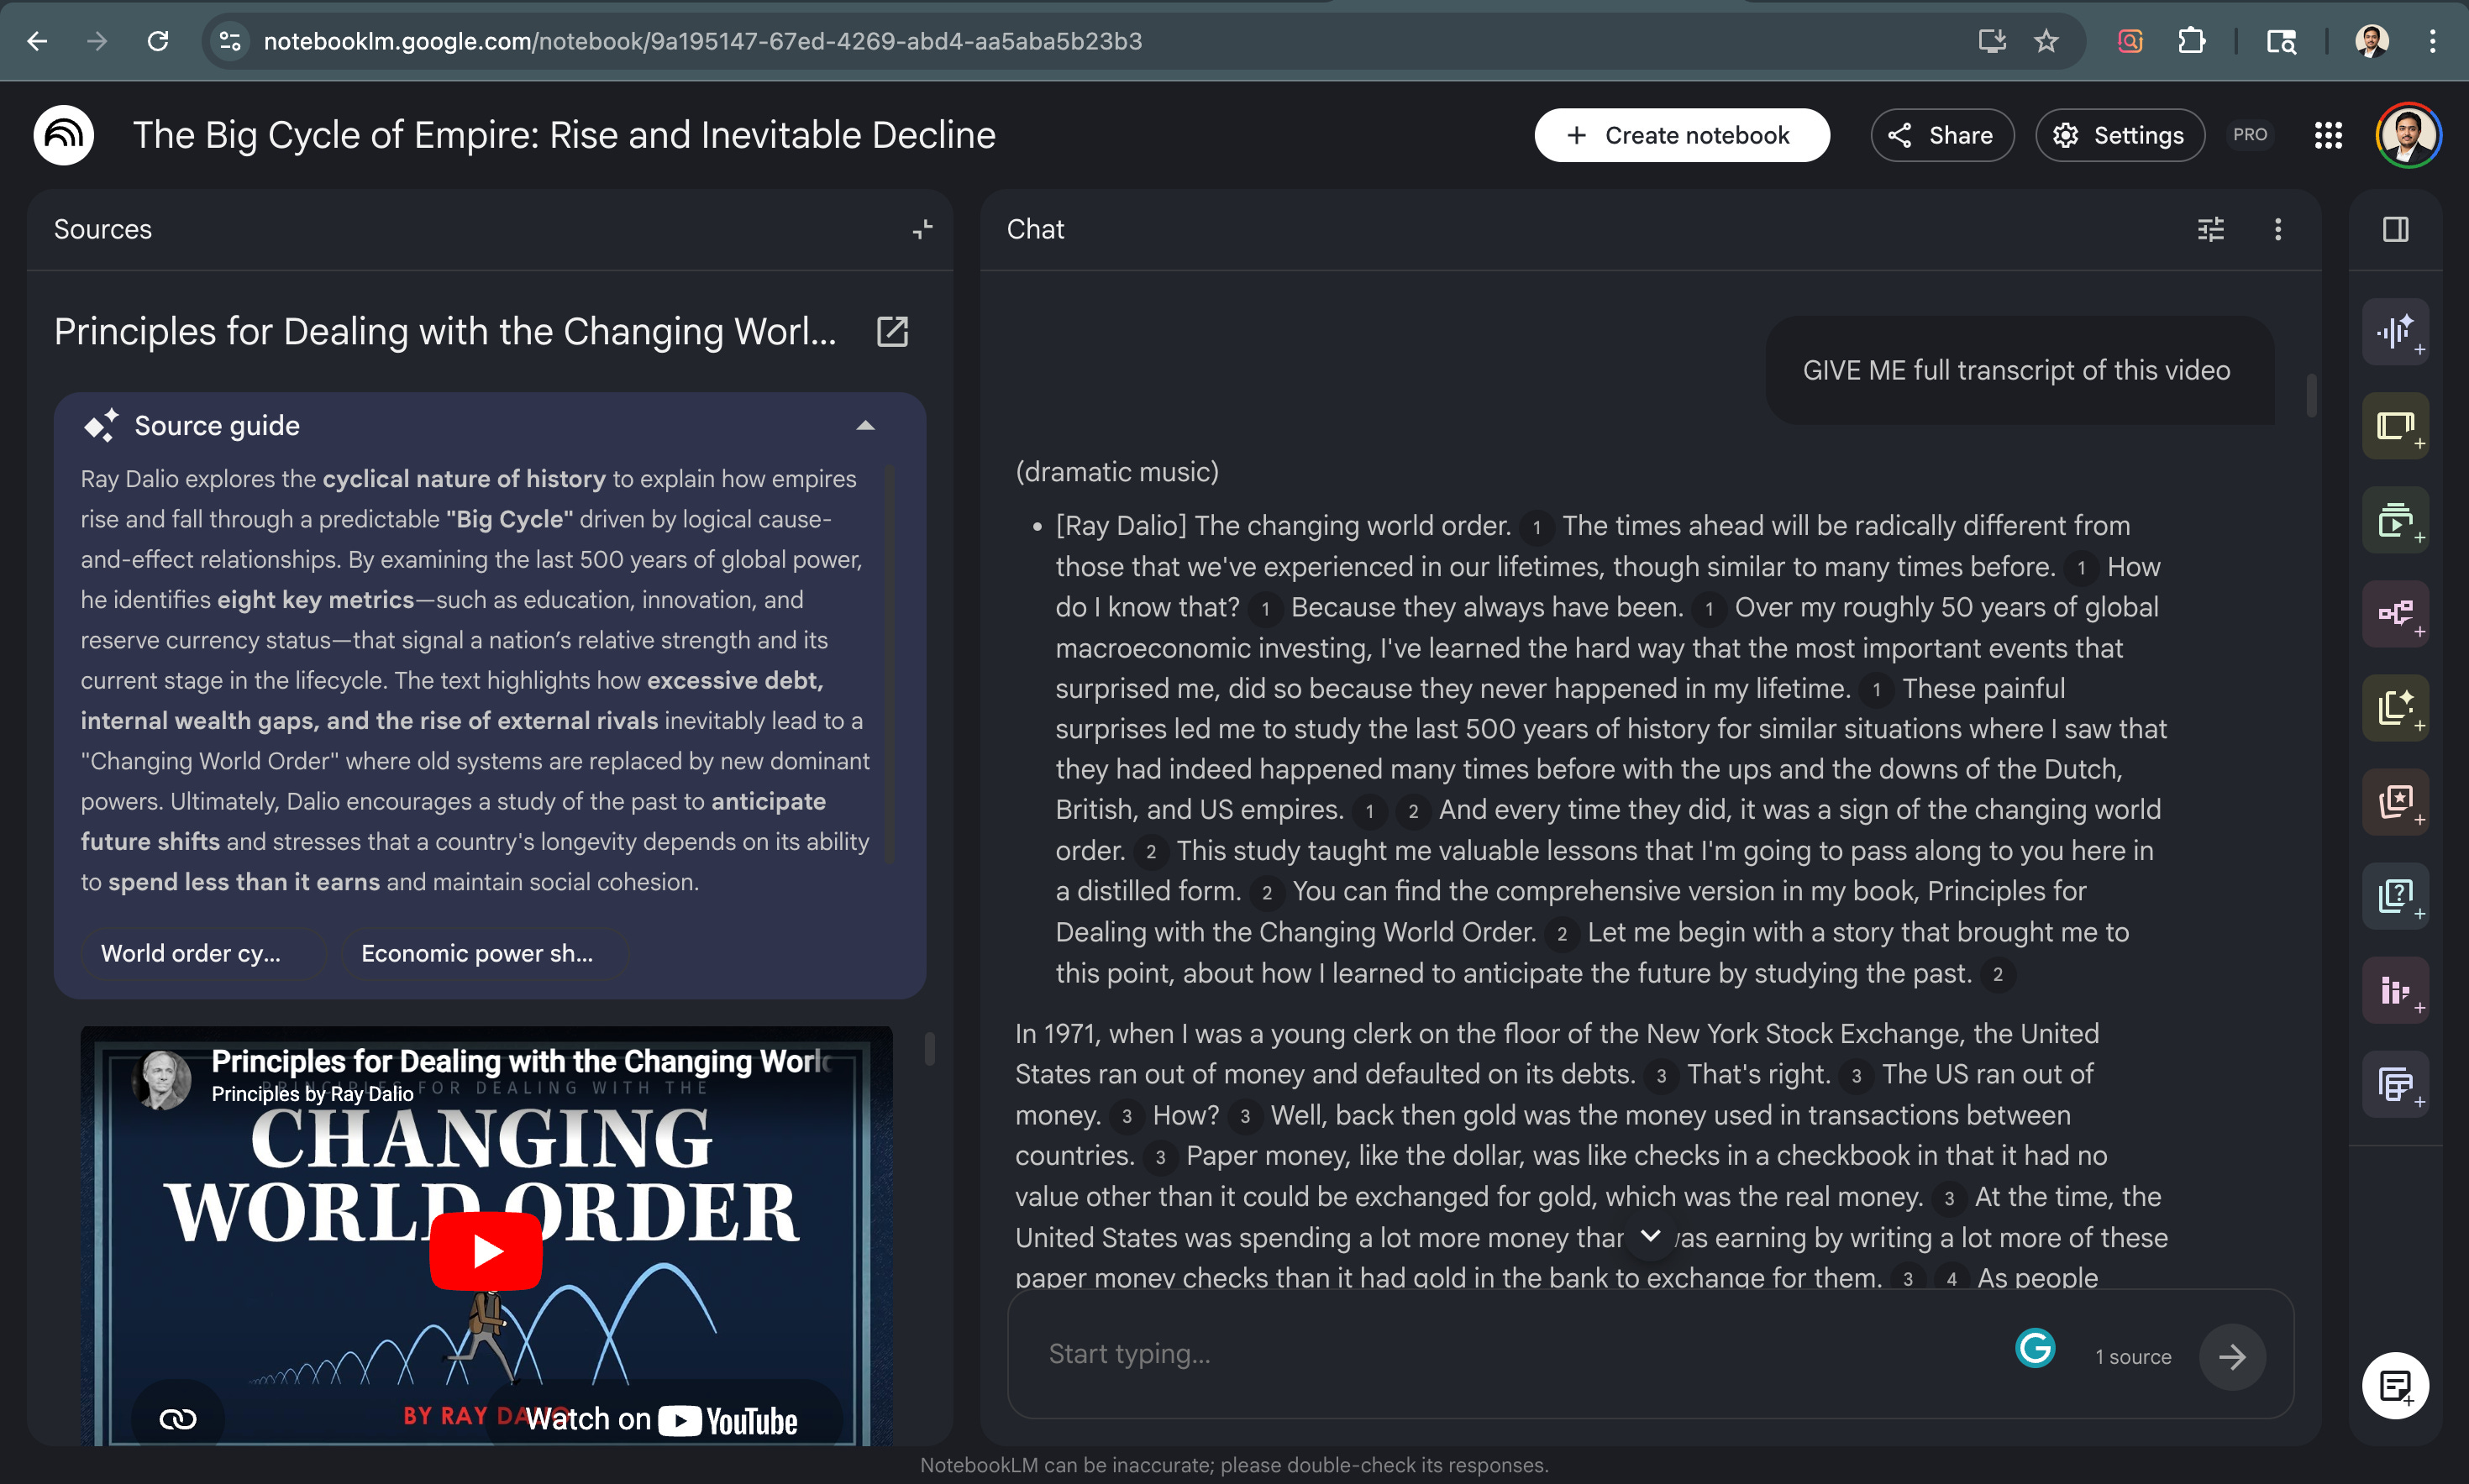Collapse the Source guide section
This screenshot has width=2469, height=1484.
[865, 426]
